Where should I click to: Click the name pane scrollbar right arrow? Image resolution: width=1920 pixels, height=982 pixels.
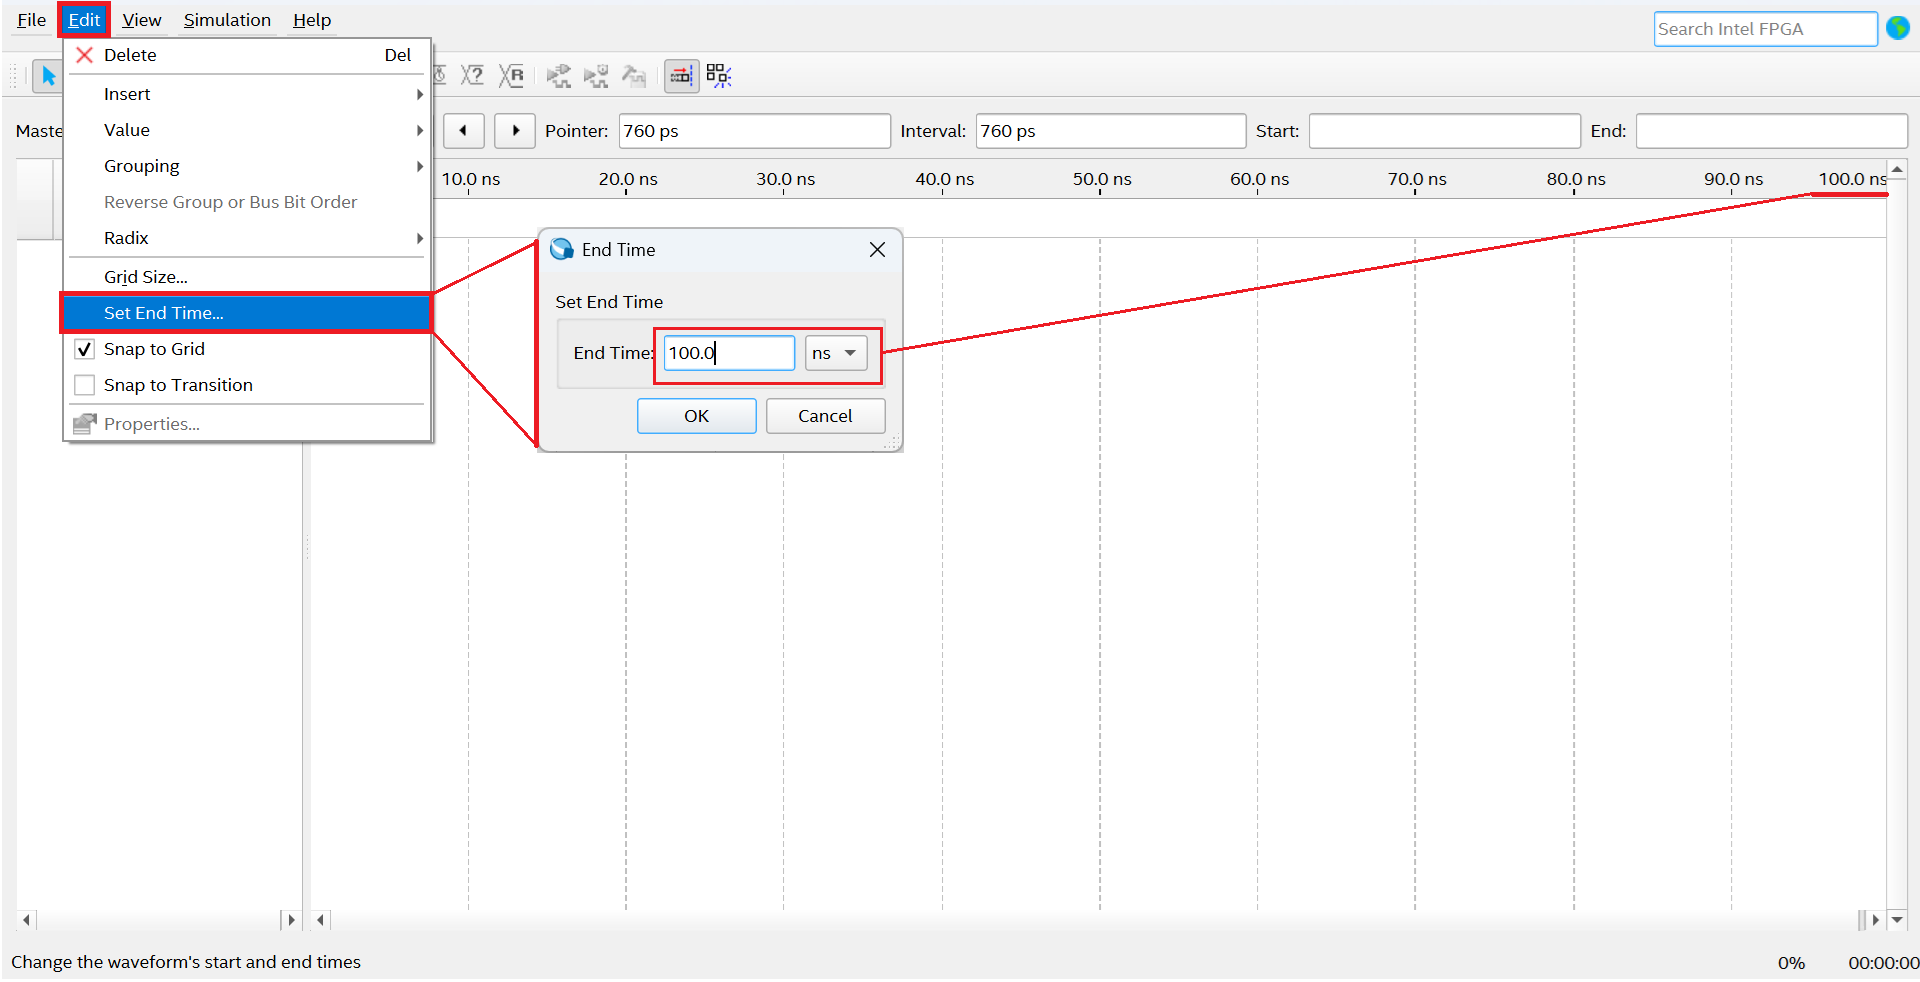(x=291, y=920)
